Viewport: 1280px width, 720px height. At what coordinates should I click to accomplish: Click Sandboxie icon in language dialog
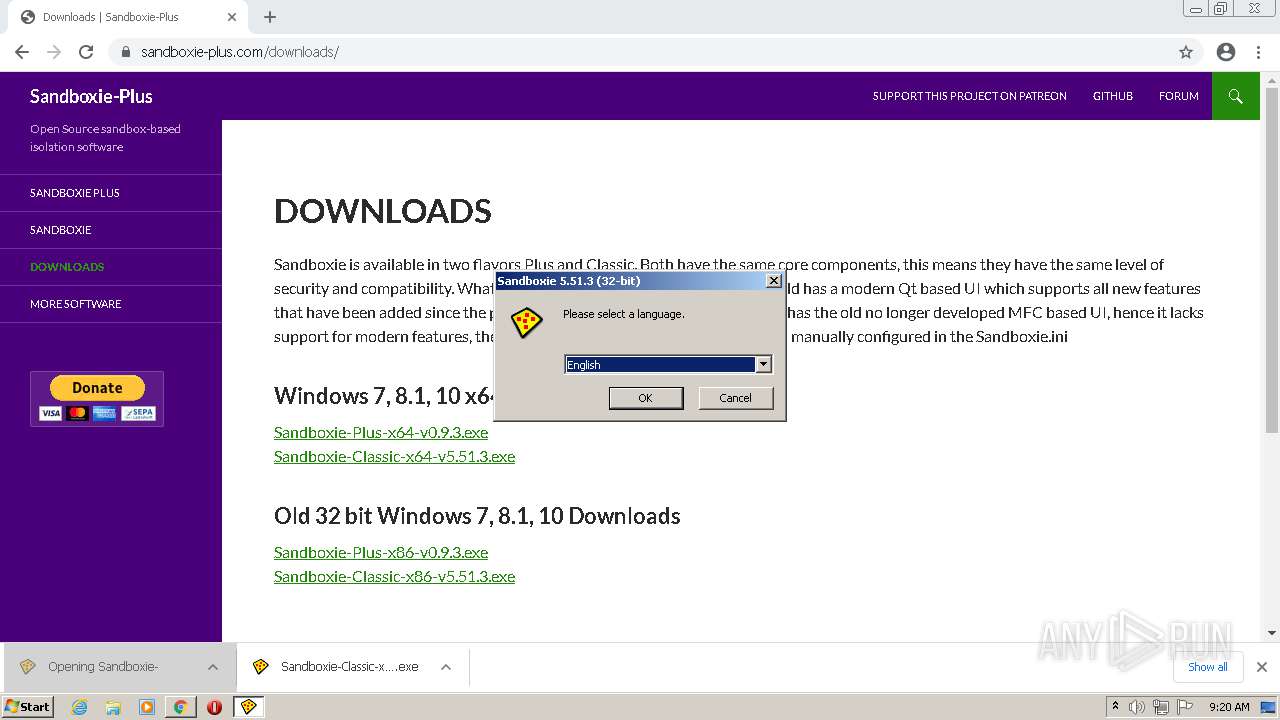click(x=526, y=323)
